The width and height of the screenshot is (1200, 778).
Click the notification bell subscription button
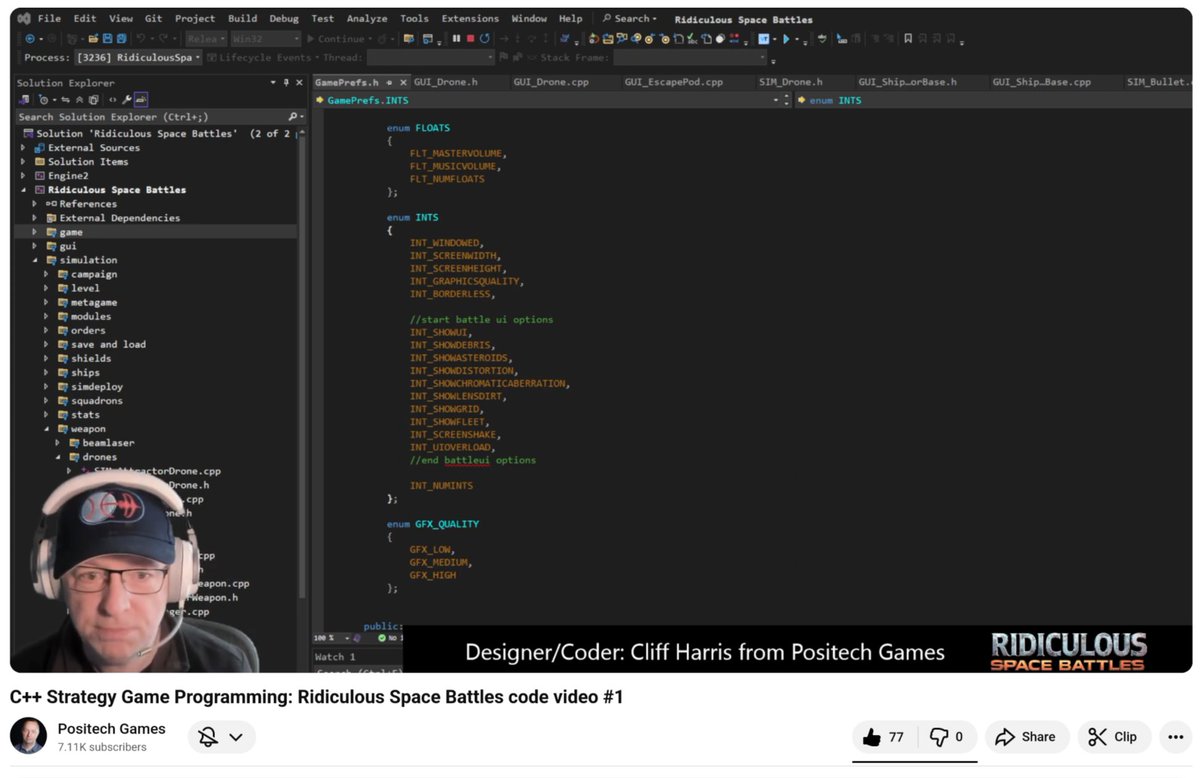pos(221,737)
